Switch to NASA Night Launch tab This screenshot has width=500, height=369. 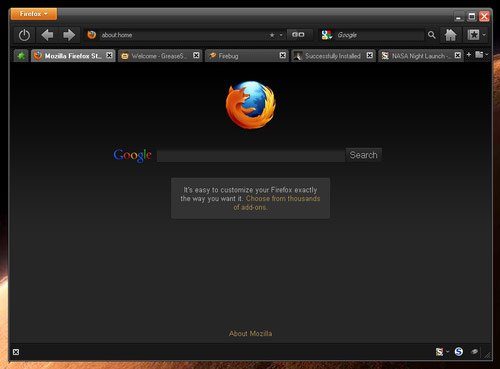[421, 56]
